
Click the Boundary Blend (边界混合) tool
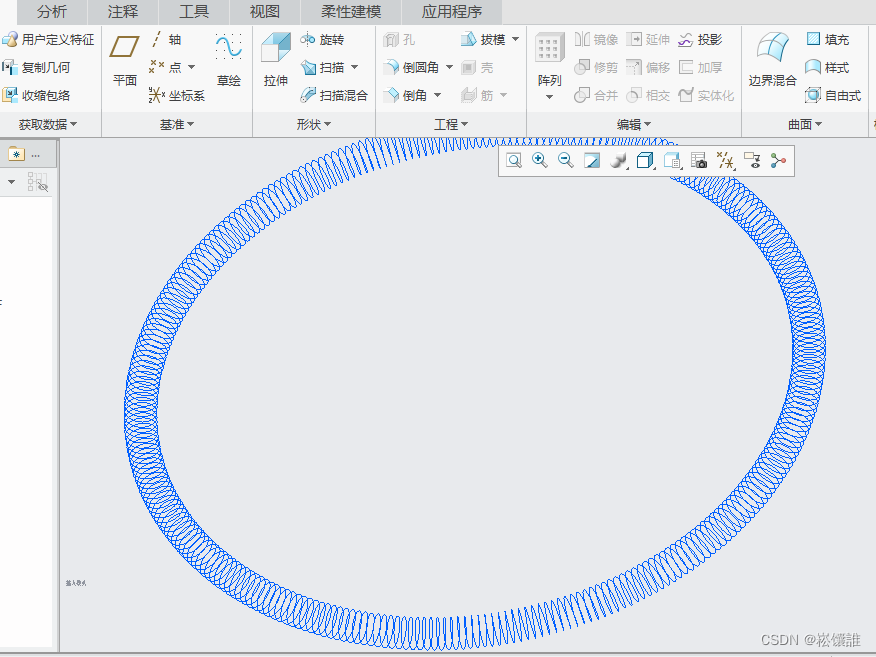click(772, 60)
